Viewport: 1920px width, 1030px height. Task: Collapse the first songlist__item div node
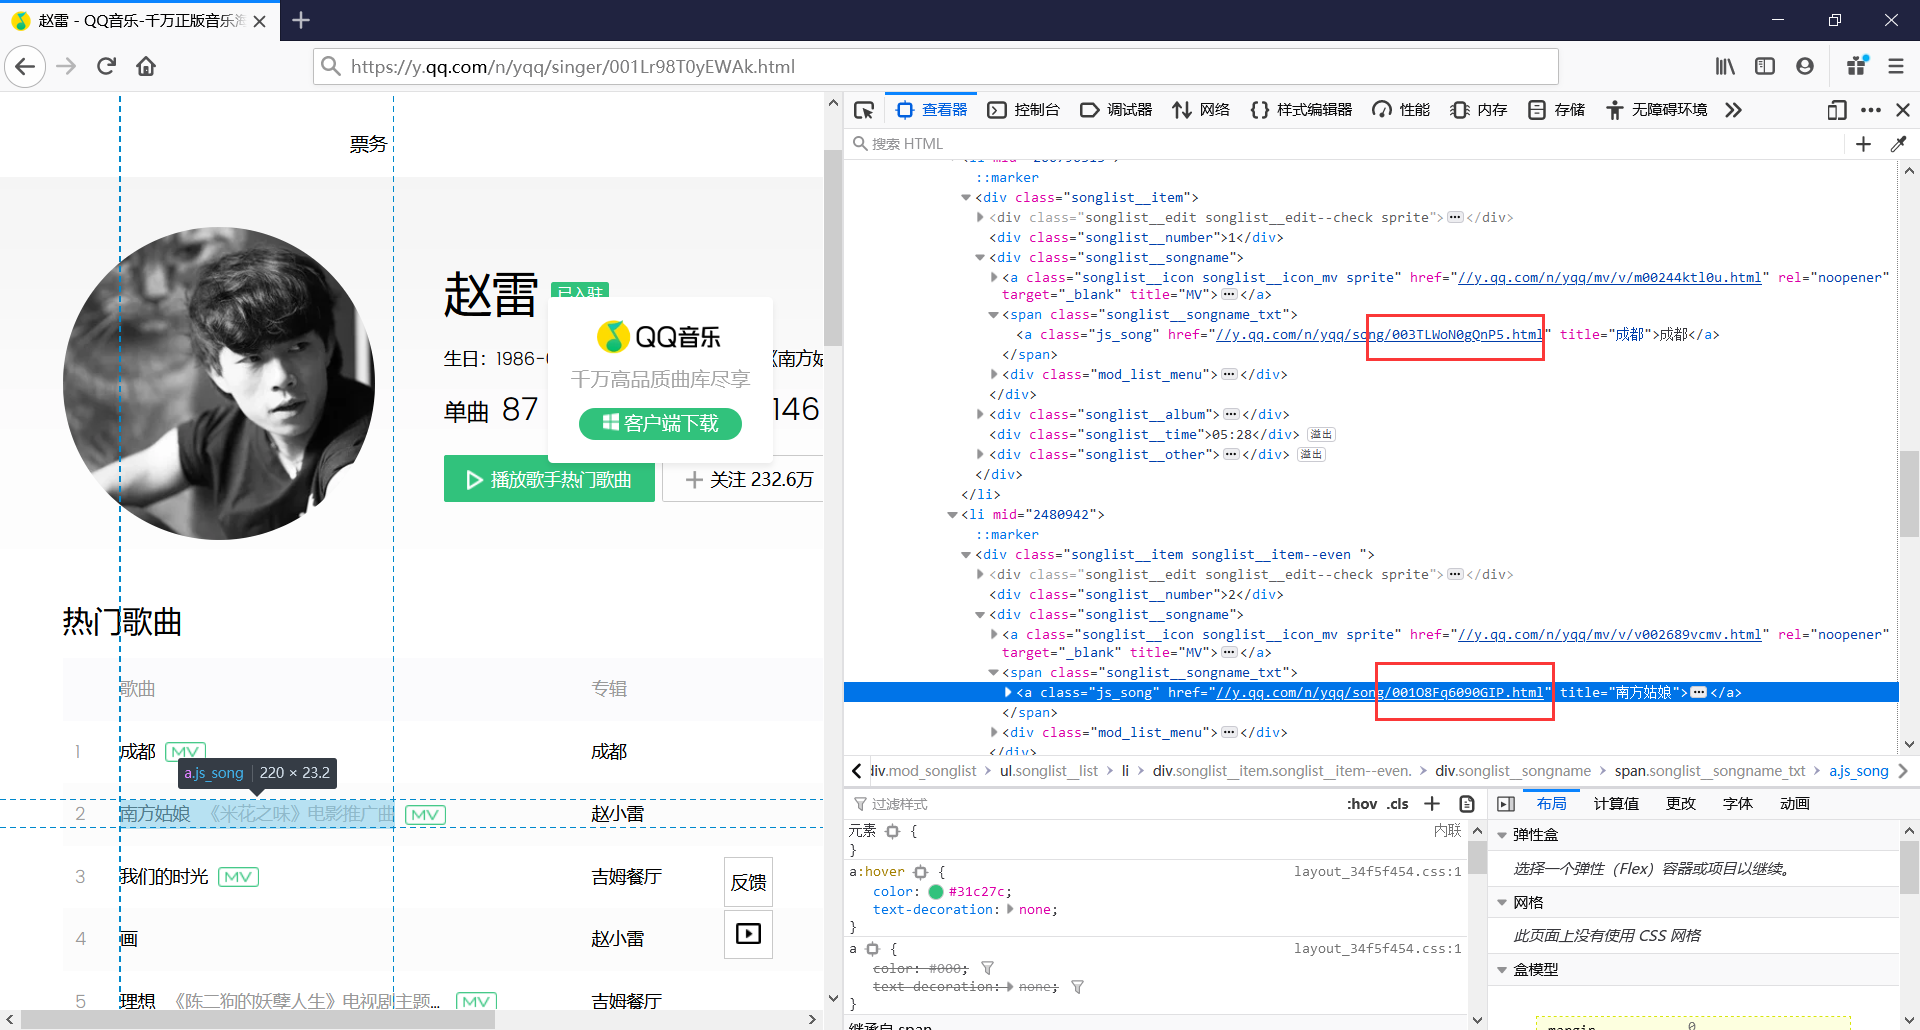[966, 198]
